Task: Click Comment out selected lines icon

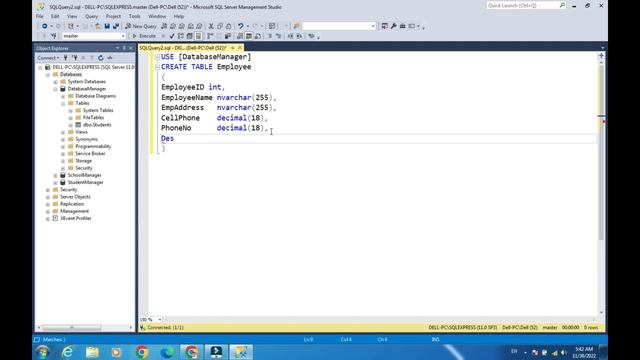Action: [x=270, y=36]
